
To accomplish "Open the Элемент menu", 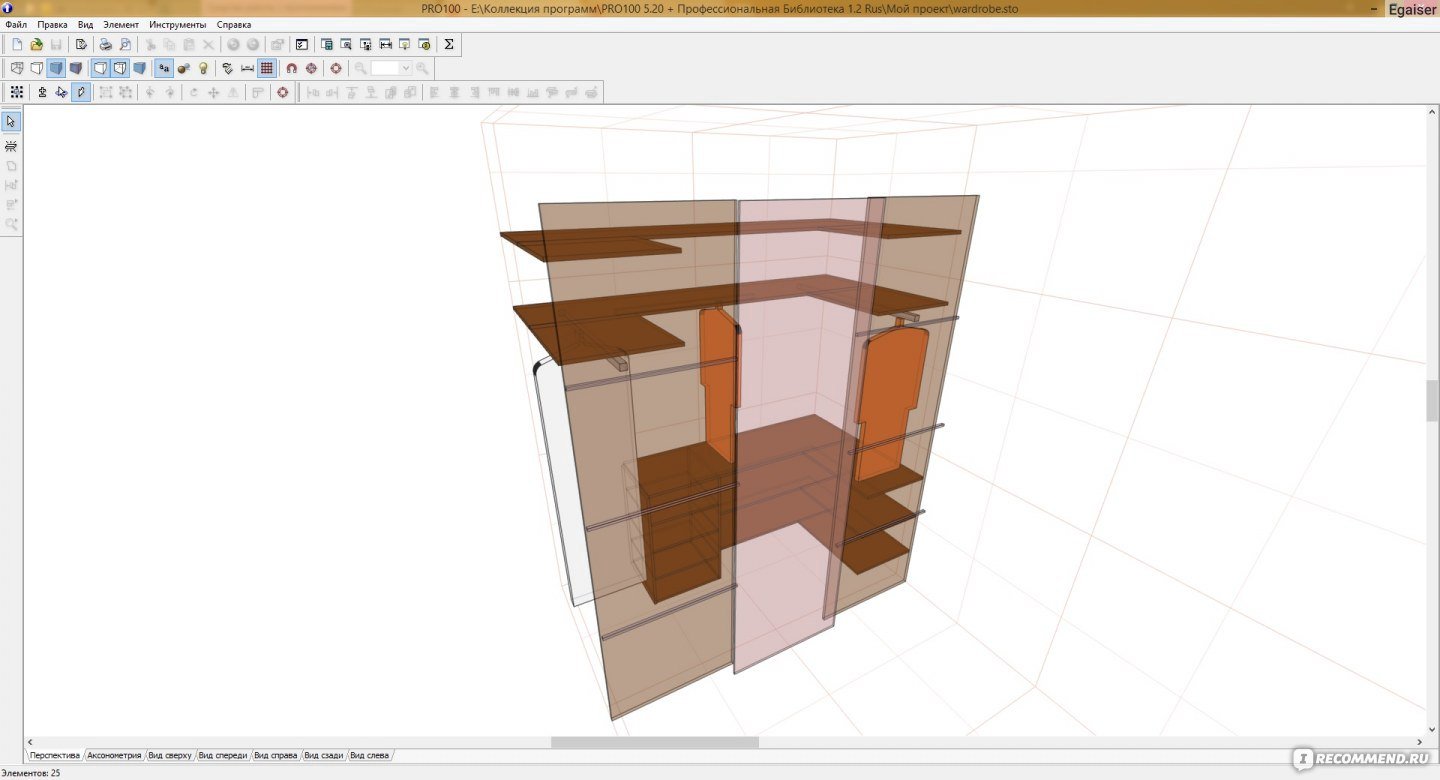I will 121,24.
